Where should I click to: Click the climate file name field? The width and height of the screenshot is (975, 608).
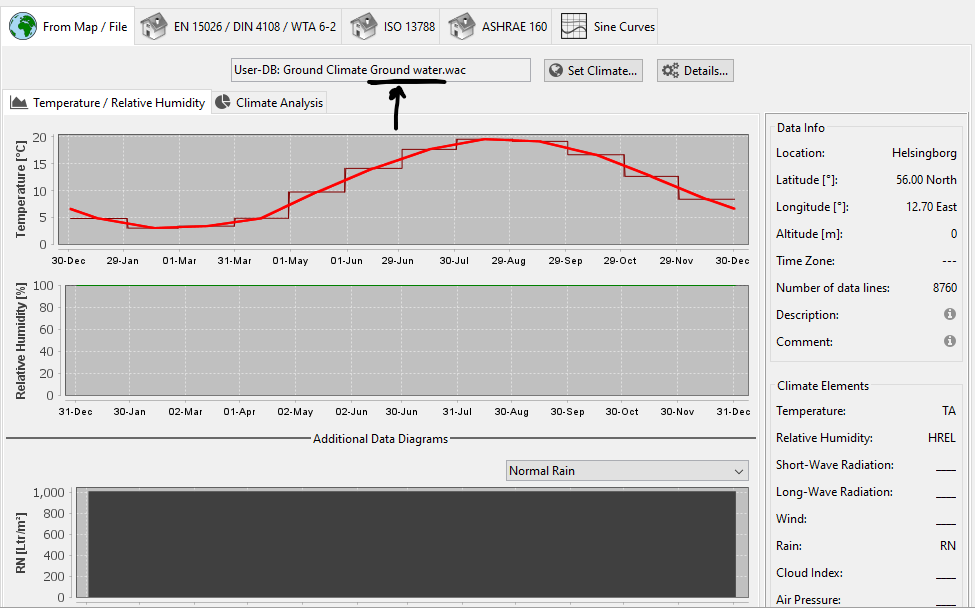[380, 70]
